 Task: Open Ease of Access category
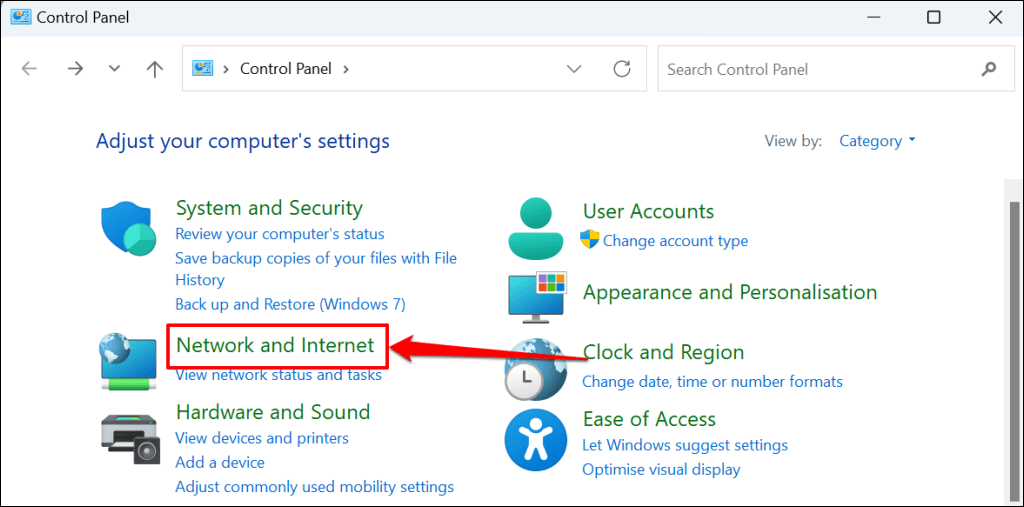(649, 419)
